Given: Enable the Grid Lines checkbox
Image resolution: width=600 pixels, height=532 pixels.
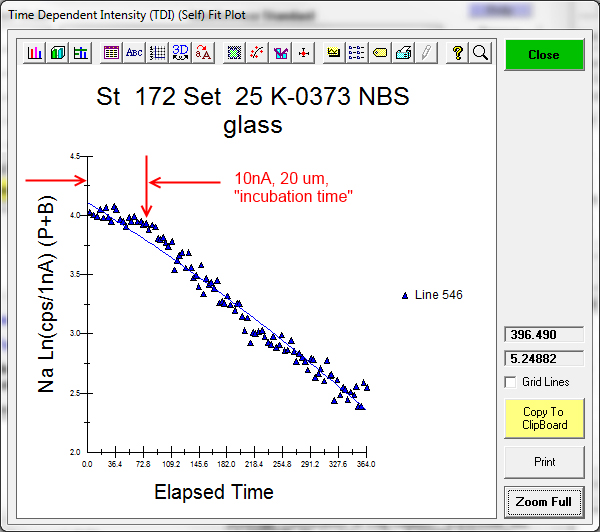Looking at the screenshot, I should 511,382.
